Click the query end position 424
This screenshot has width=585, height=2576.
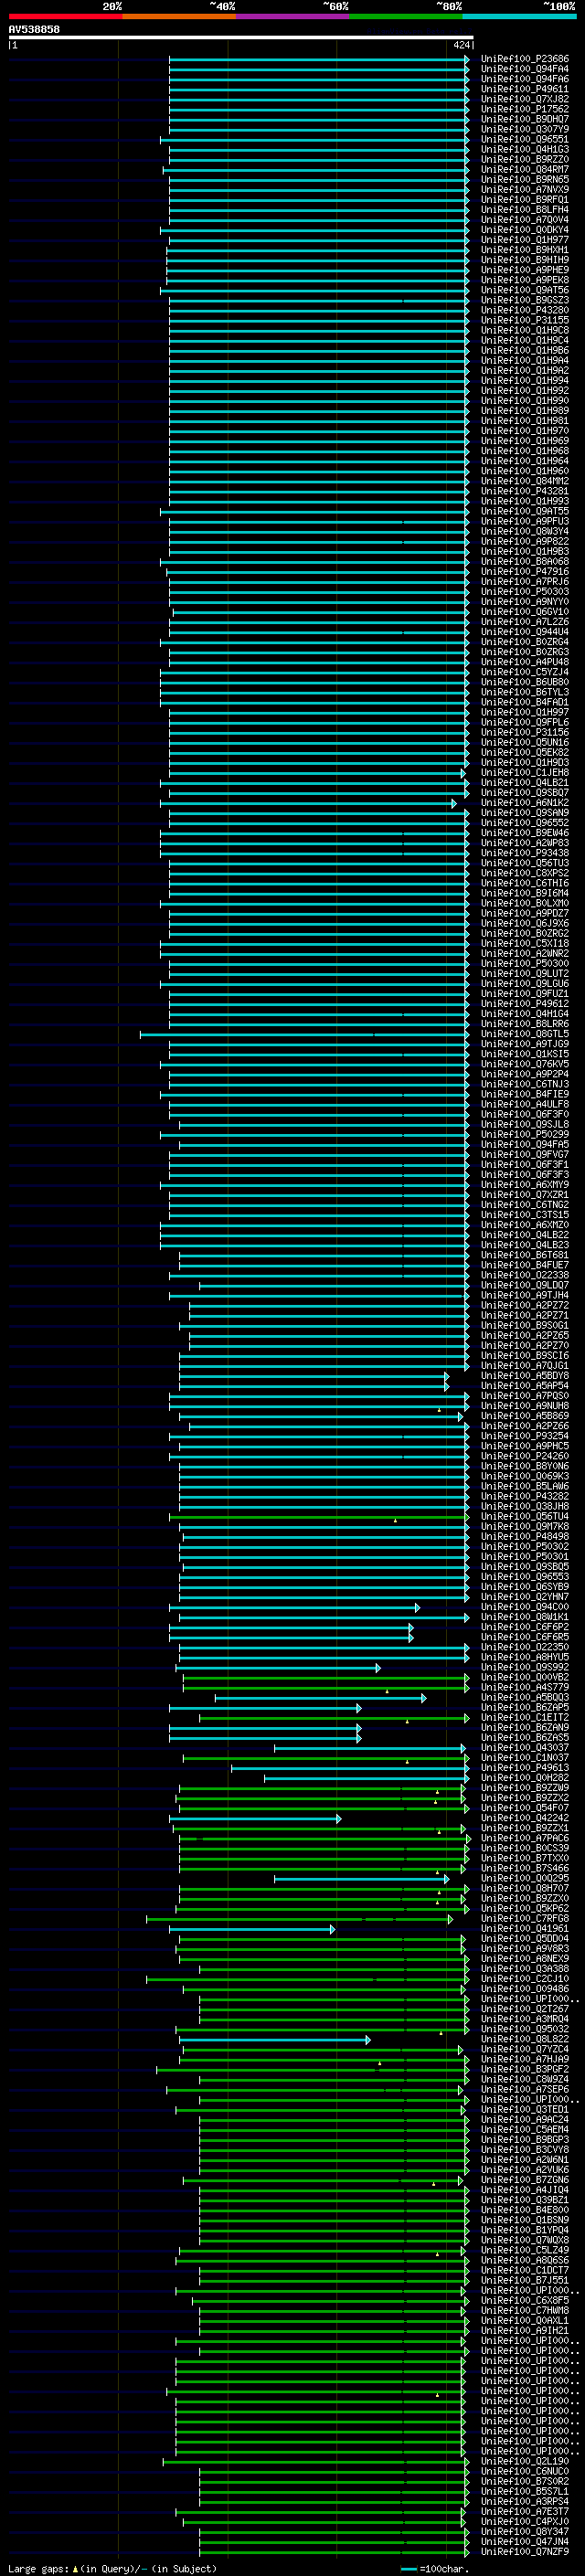pos(462,45)
